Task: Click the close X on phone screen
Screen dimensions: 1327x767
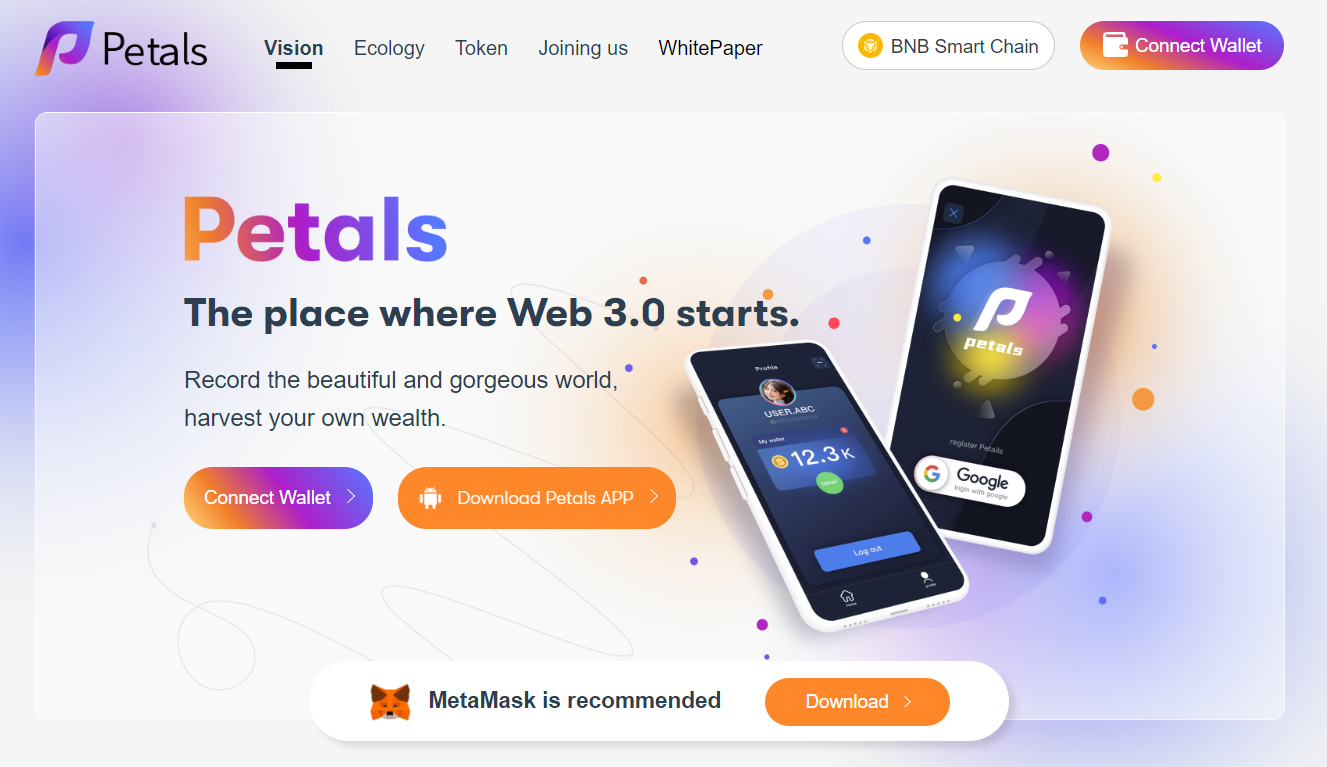Action: click(953, 213)
